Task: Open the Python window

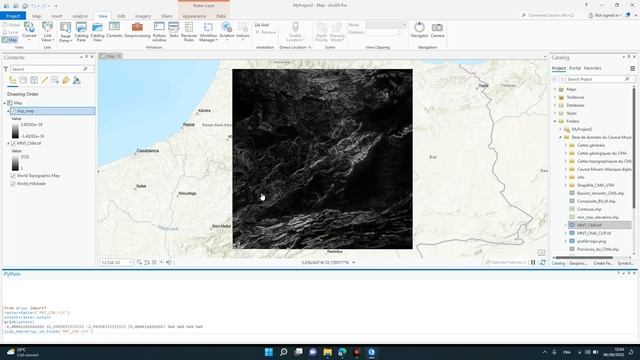Action: pyautogui.click(x=159, y=31)
